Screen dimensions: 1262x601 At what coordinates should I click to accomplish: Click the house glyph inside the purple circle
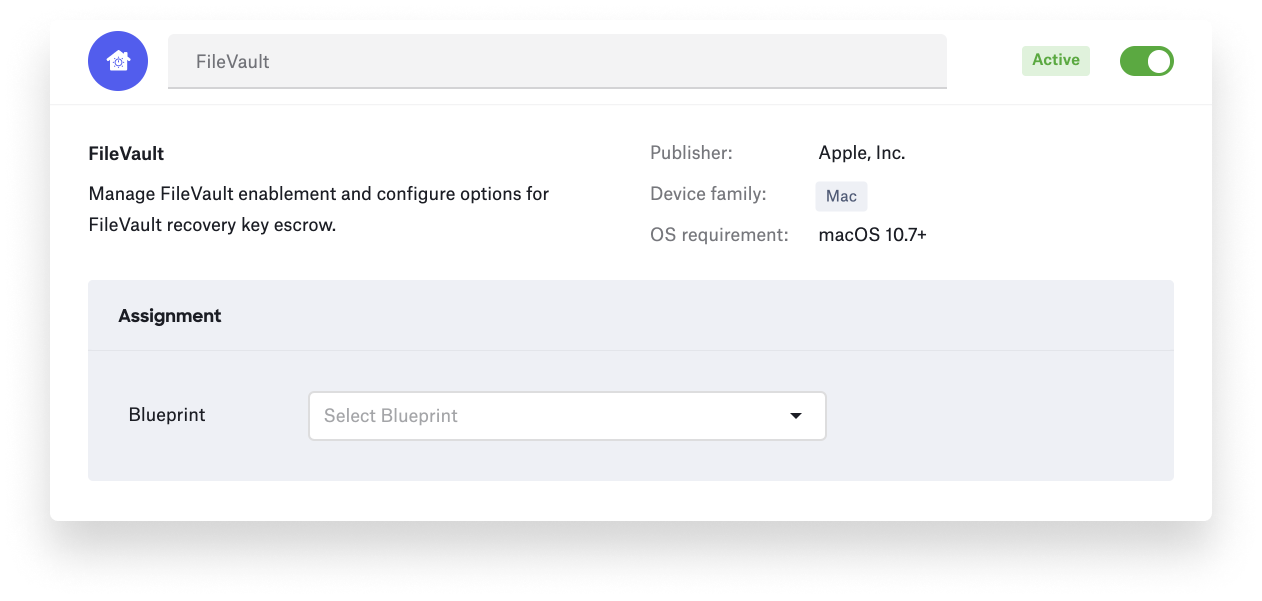[x=118, y=61]
